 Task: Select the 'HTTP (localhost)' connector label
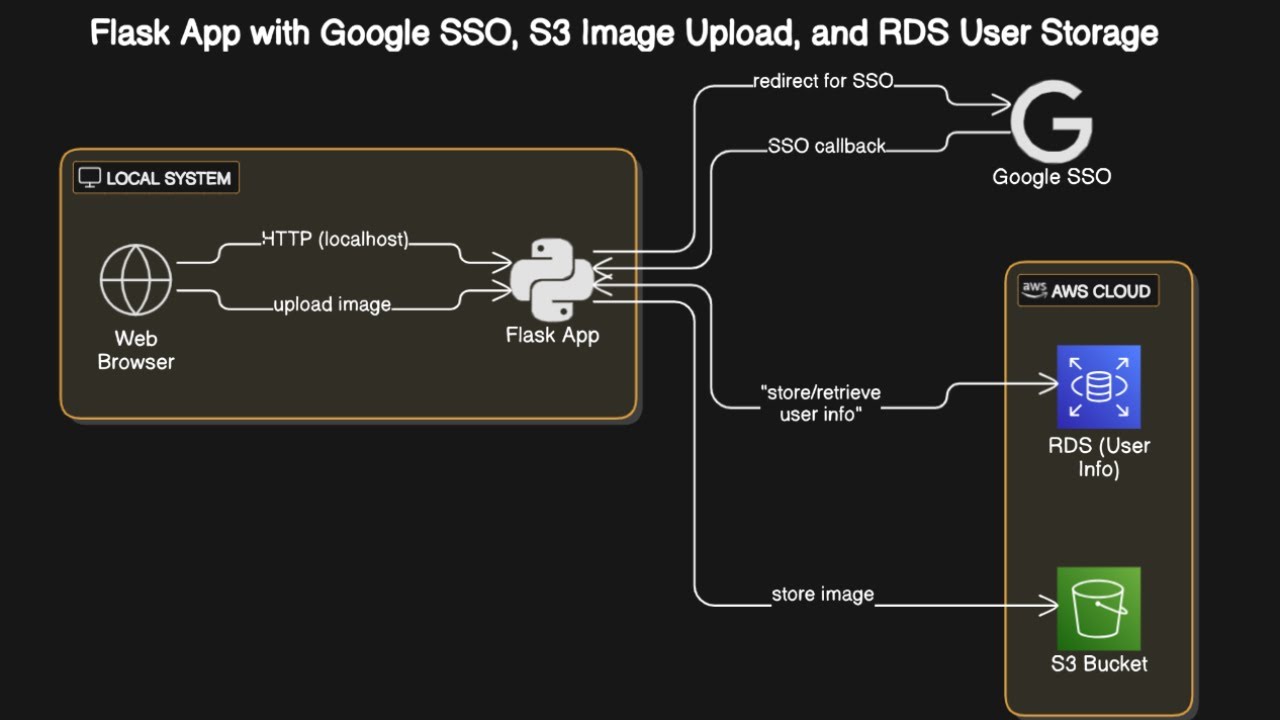point(336,240)
